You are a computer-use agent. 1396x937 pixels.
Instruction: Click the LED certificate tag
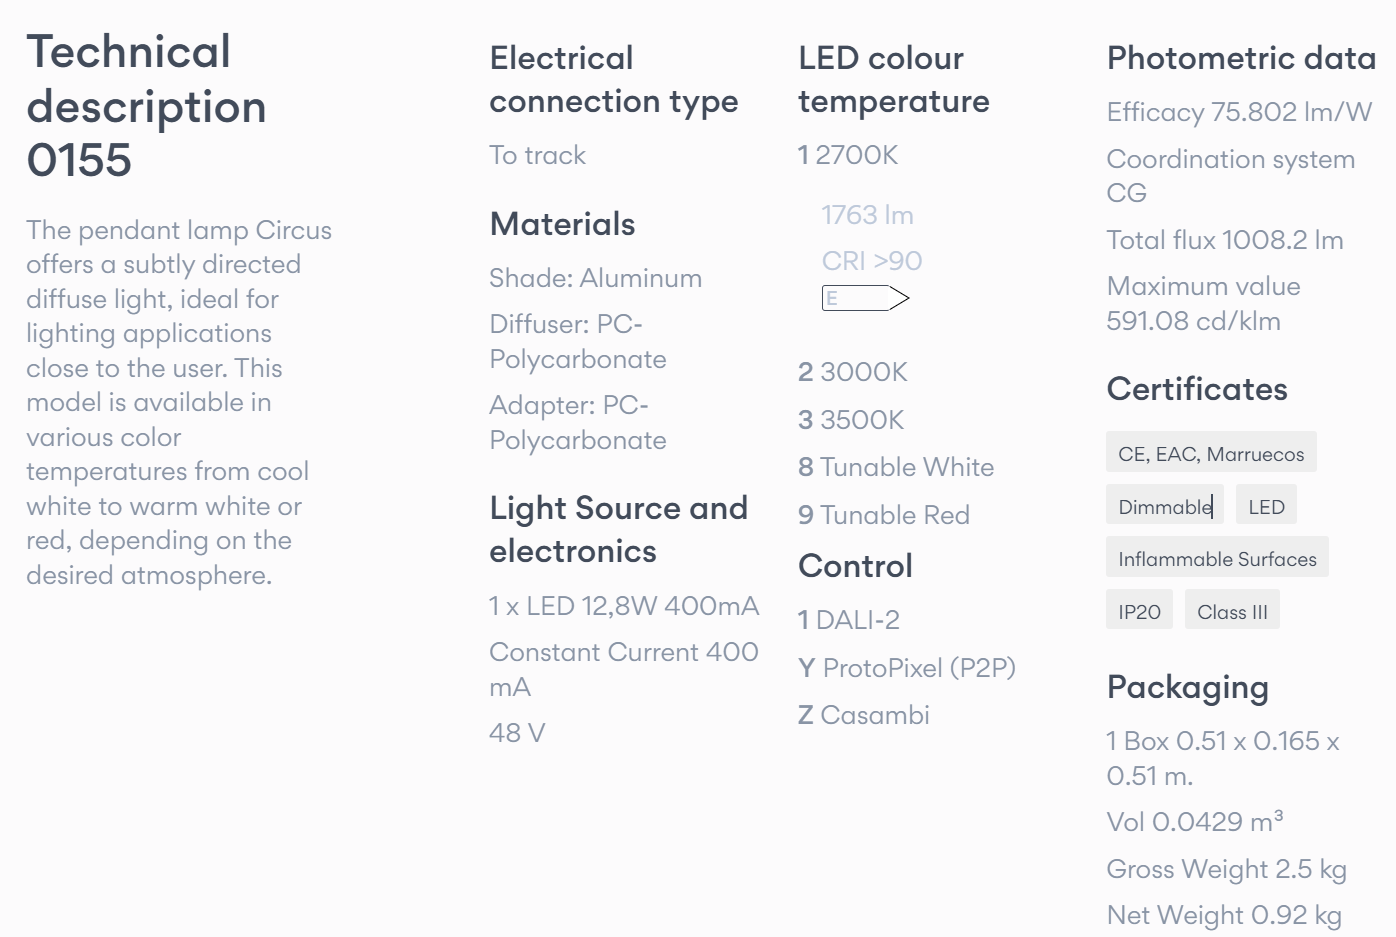[x=1266, y=507]
